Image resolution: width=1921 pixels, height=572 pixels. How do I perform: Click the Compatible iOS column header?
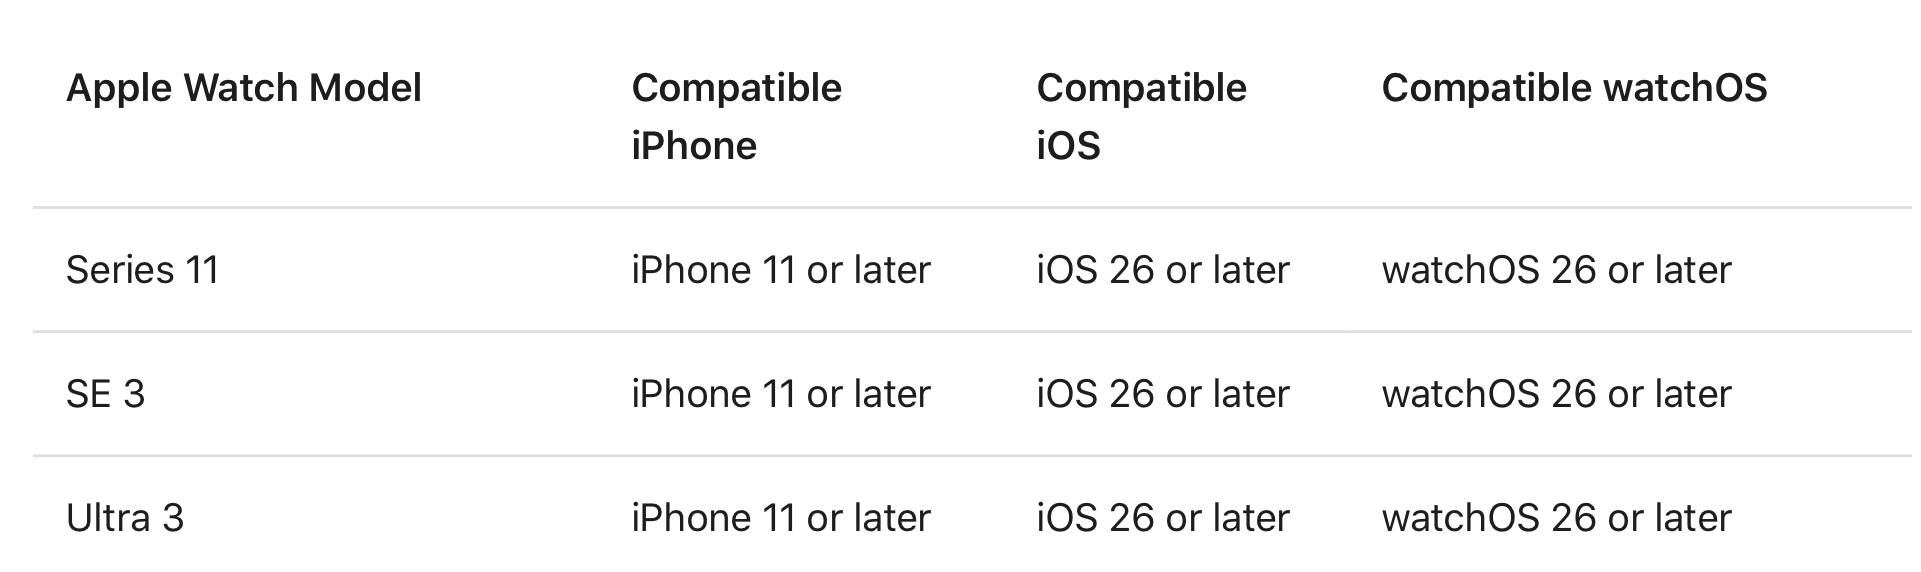[x=1142, y=117]
